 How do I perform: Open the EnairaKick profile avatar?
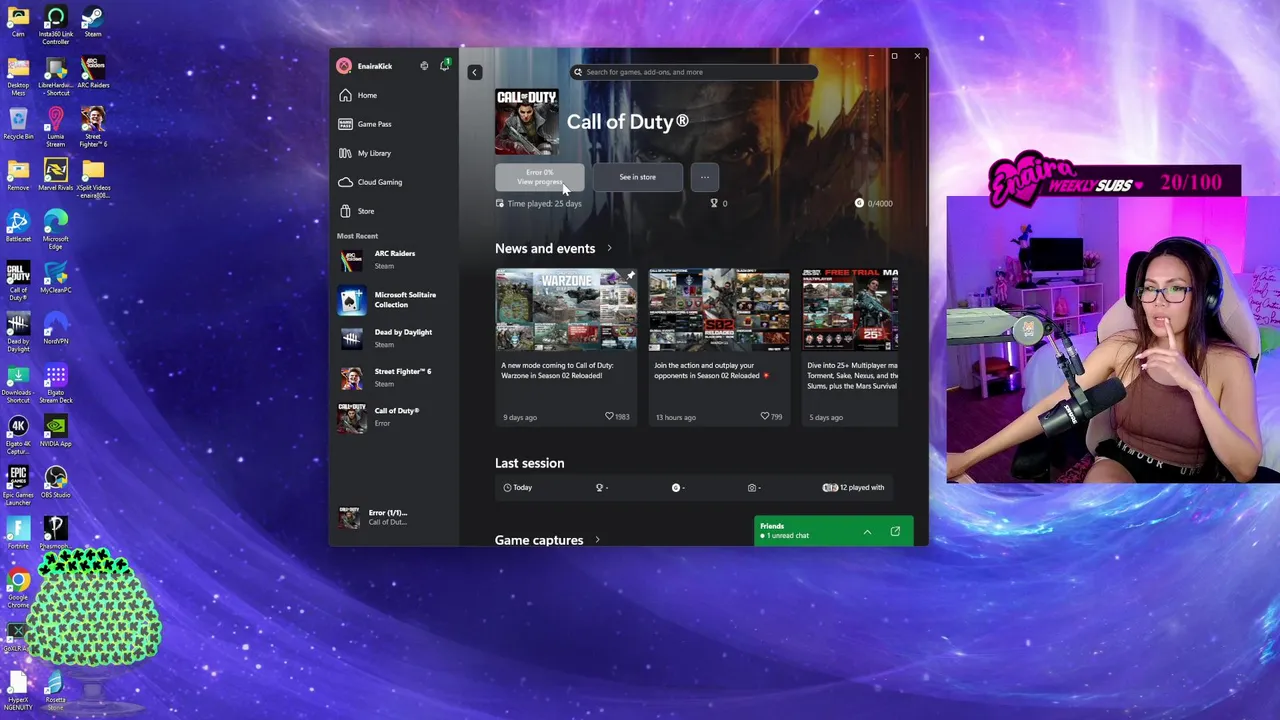pos(344,66)
